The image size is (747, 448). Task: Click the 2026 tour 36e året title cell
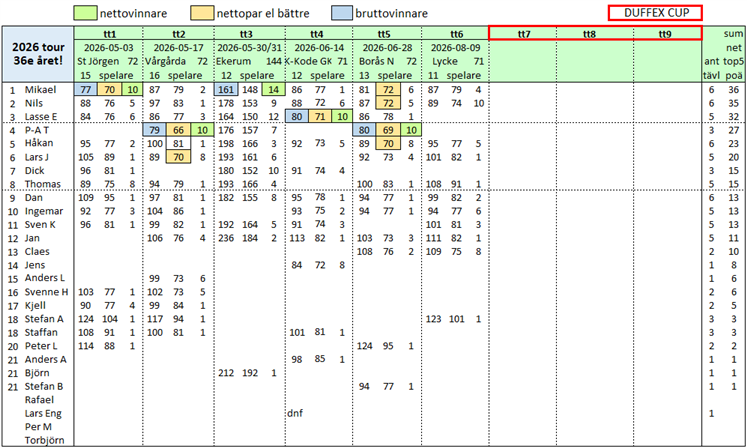tap(38, 54)
